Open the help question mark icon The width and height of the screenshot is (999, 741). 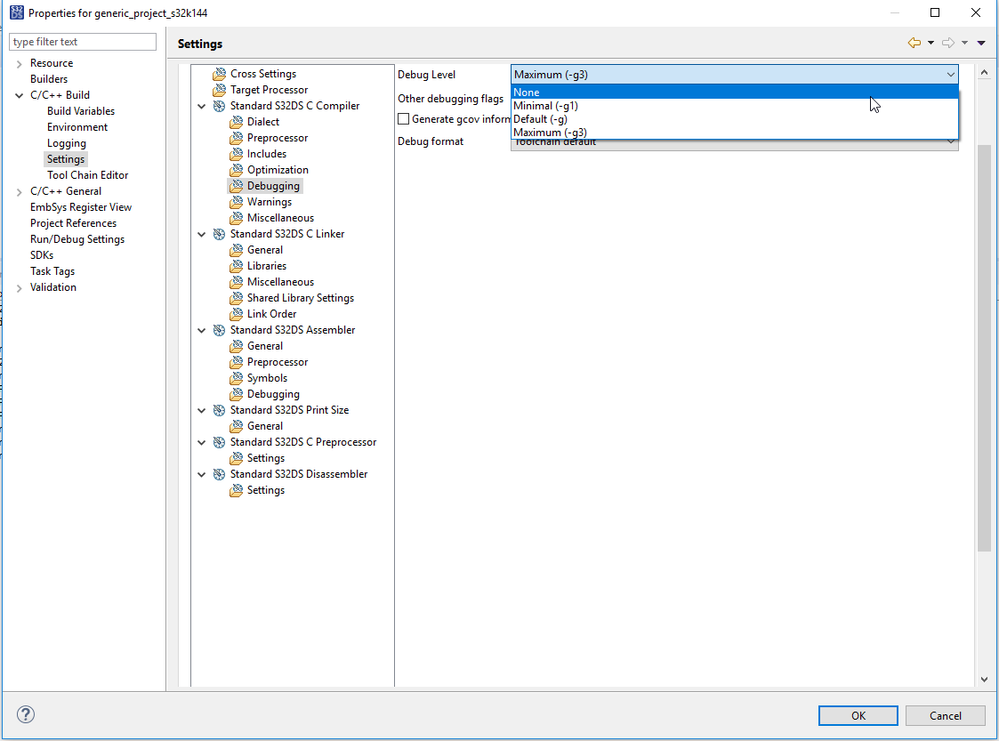pyautogui.click(x=25, y=714)
